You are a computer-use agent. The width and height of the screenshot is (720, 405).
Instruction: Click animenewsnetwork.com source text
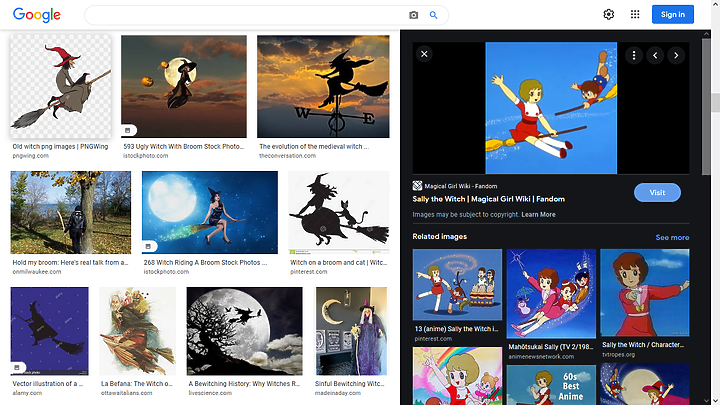pyautogui.click(x=541, y=356)
